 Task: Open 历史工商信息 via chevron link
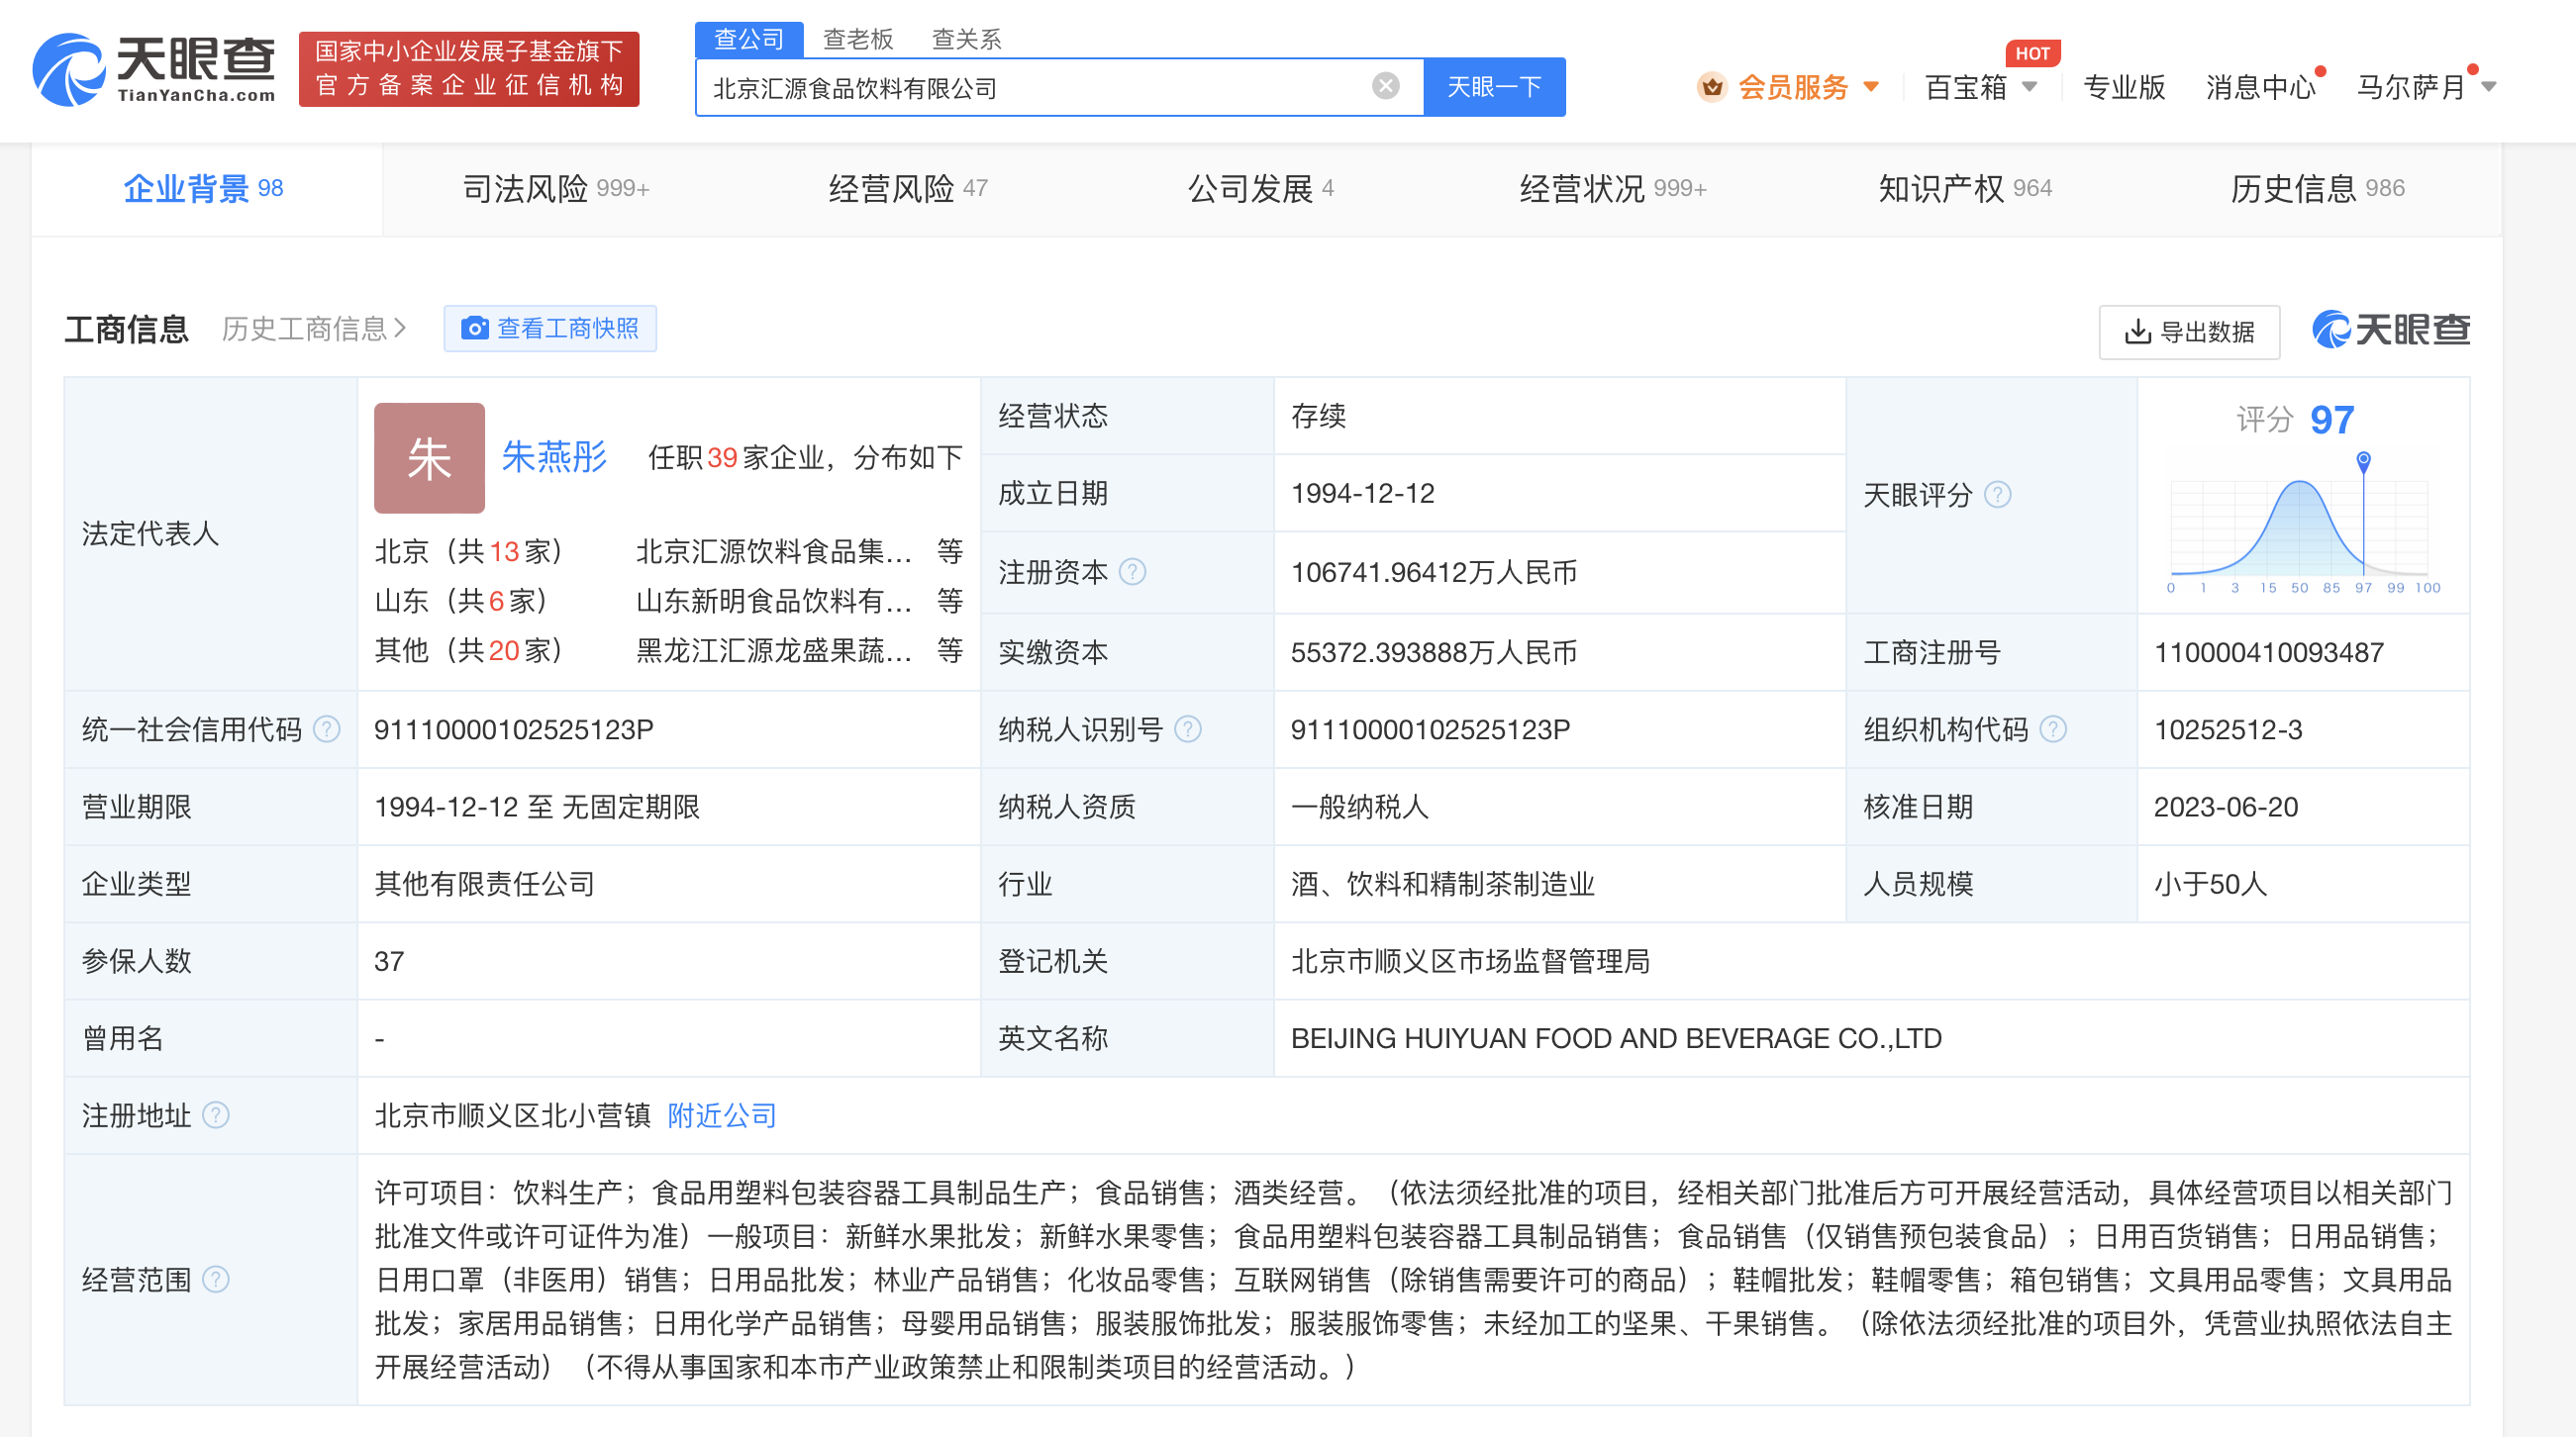coord(313,328)
